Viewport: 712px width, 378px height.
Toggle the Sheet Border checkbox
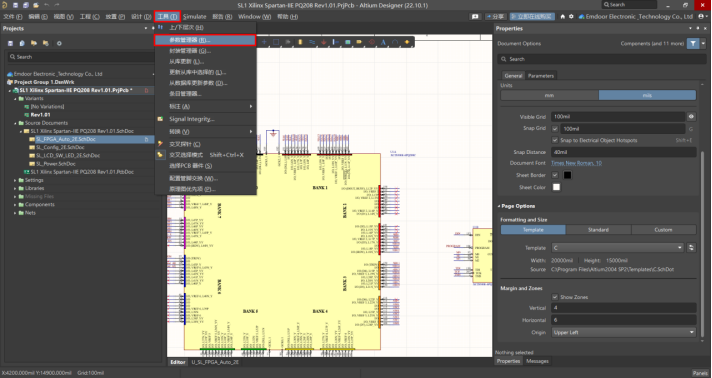click(554, 175)
